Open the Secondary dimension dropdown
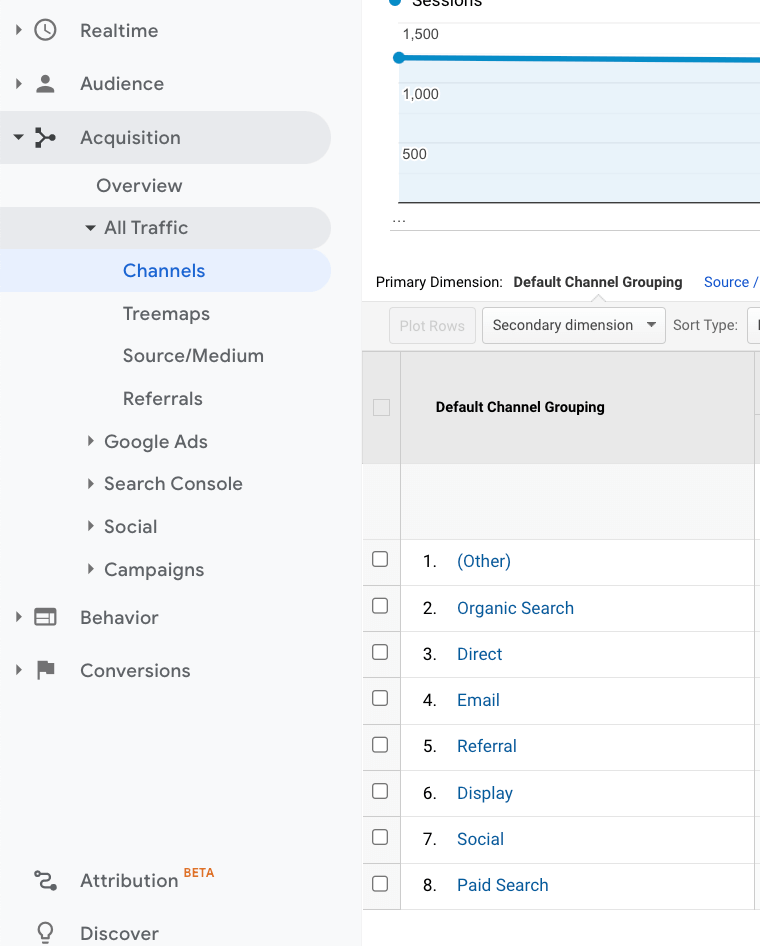 (x=573, y=325)
